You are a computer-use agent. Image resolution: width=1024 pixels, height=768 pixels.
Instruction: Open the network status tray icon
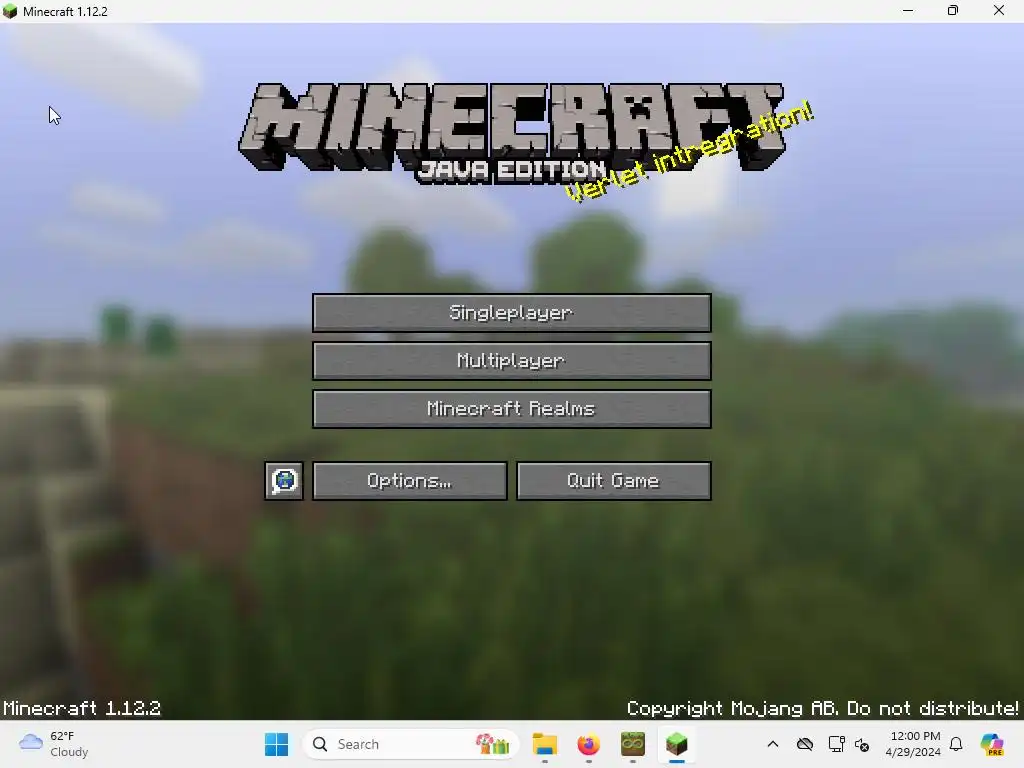click(837, 744)
